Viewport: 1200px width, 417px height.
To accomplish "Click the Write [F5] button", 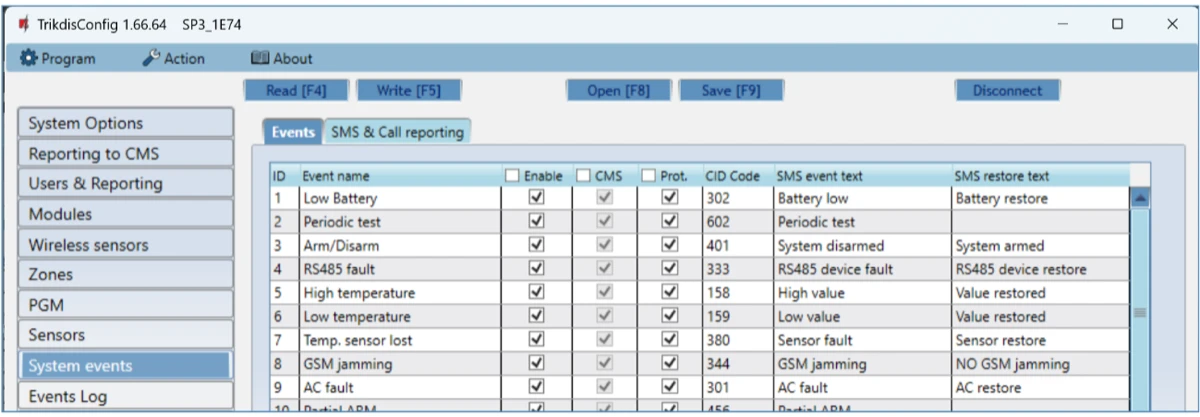I will point(407,91).
